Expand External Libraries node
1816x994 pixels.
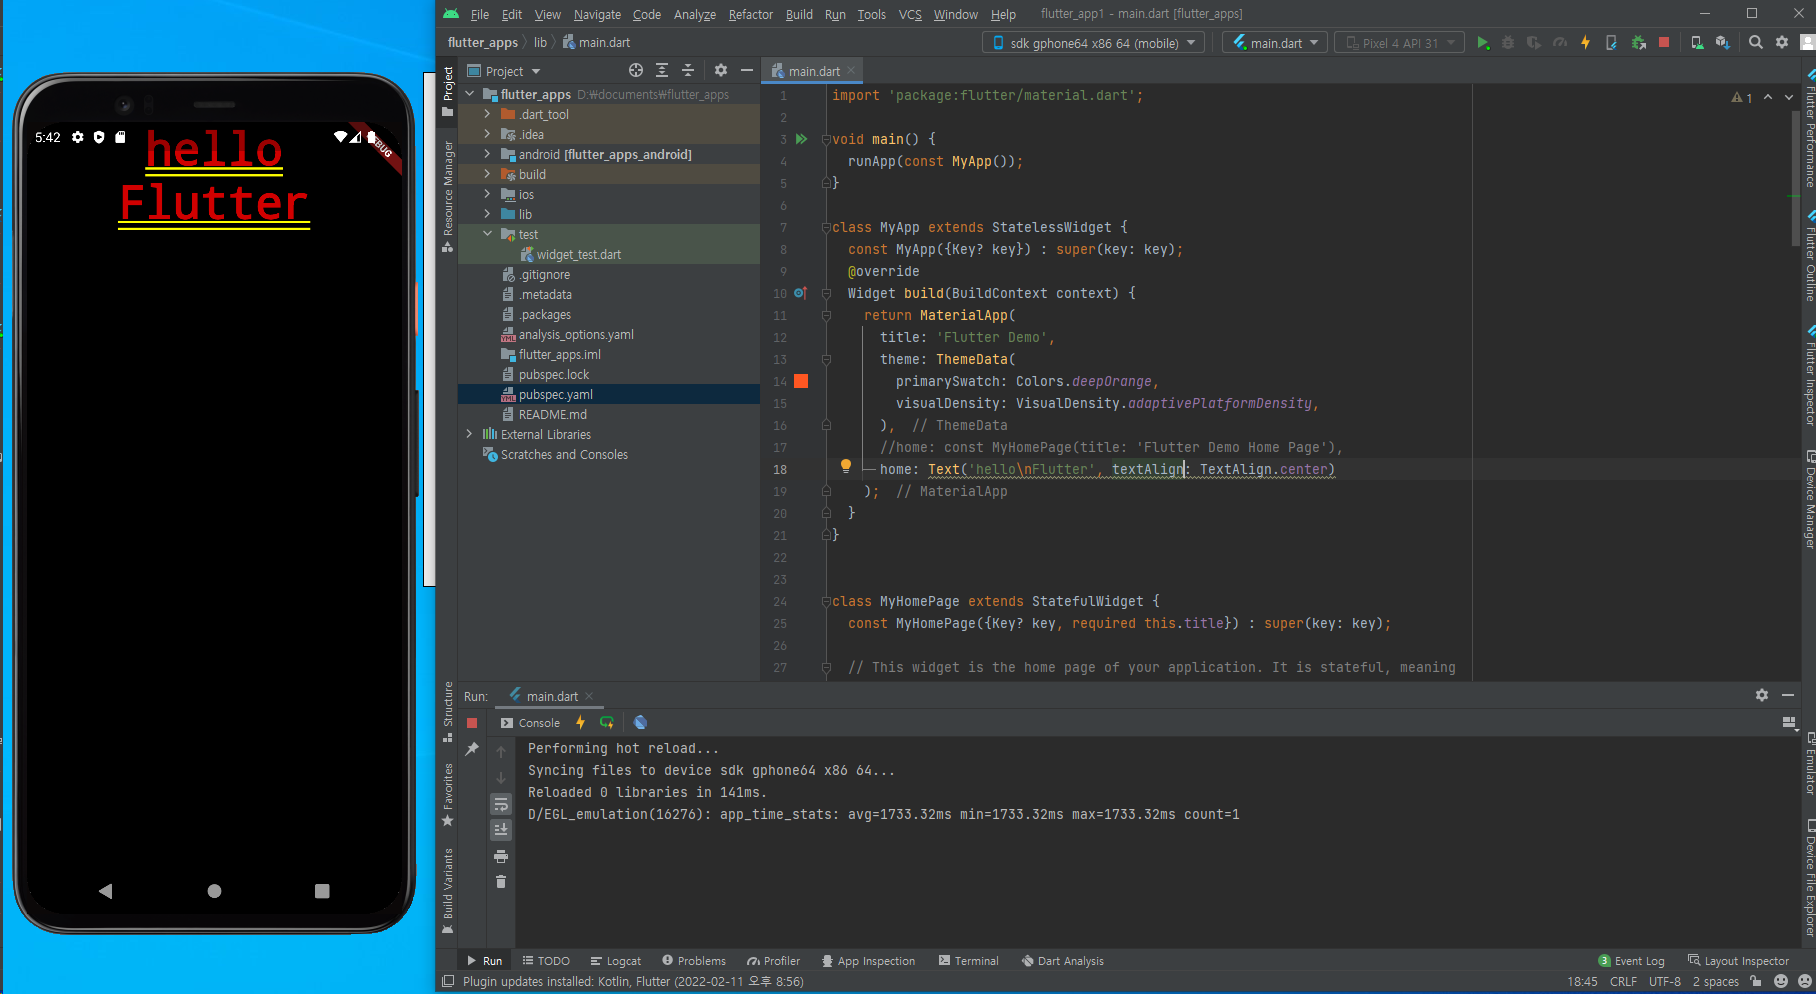click(469, 434)
